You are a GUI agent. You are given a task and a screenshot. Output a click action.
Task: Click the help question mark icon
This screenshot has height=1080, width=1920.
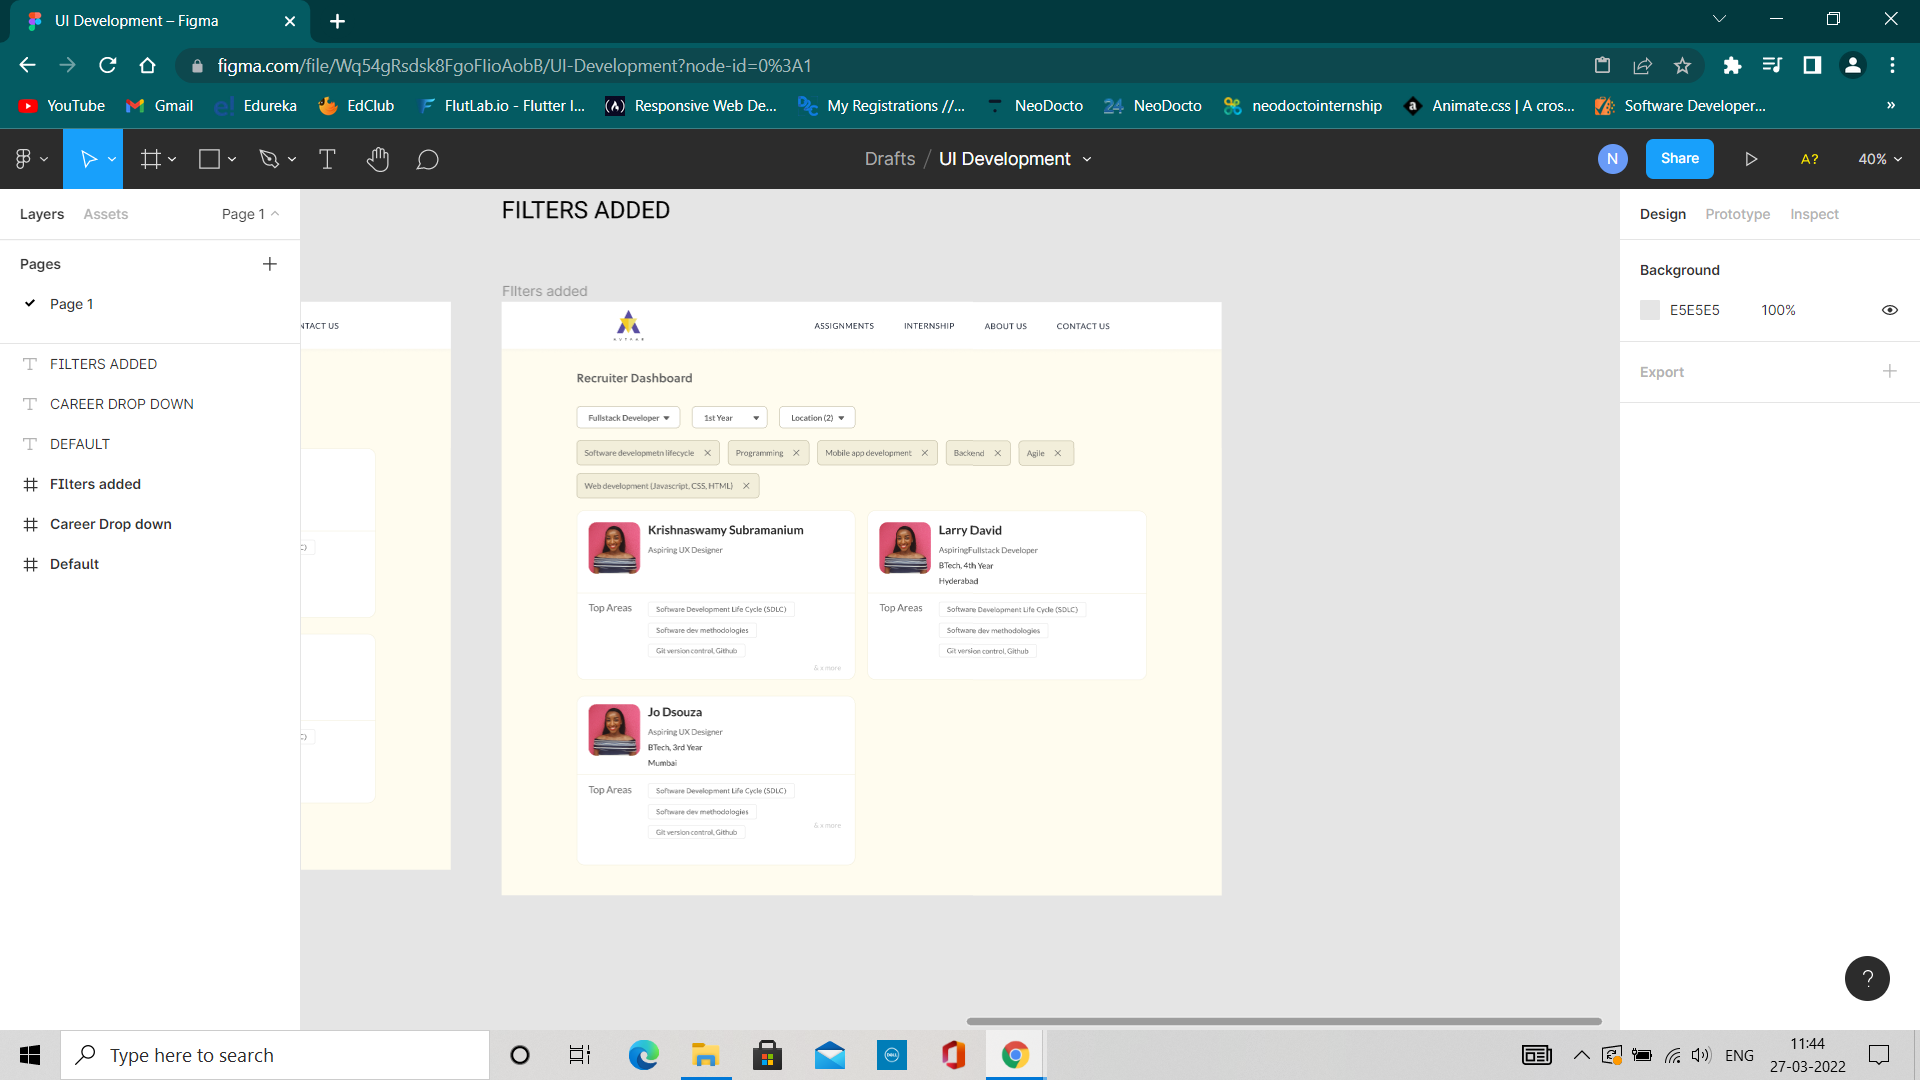(1867, 978)
